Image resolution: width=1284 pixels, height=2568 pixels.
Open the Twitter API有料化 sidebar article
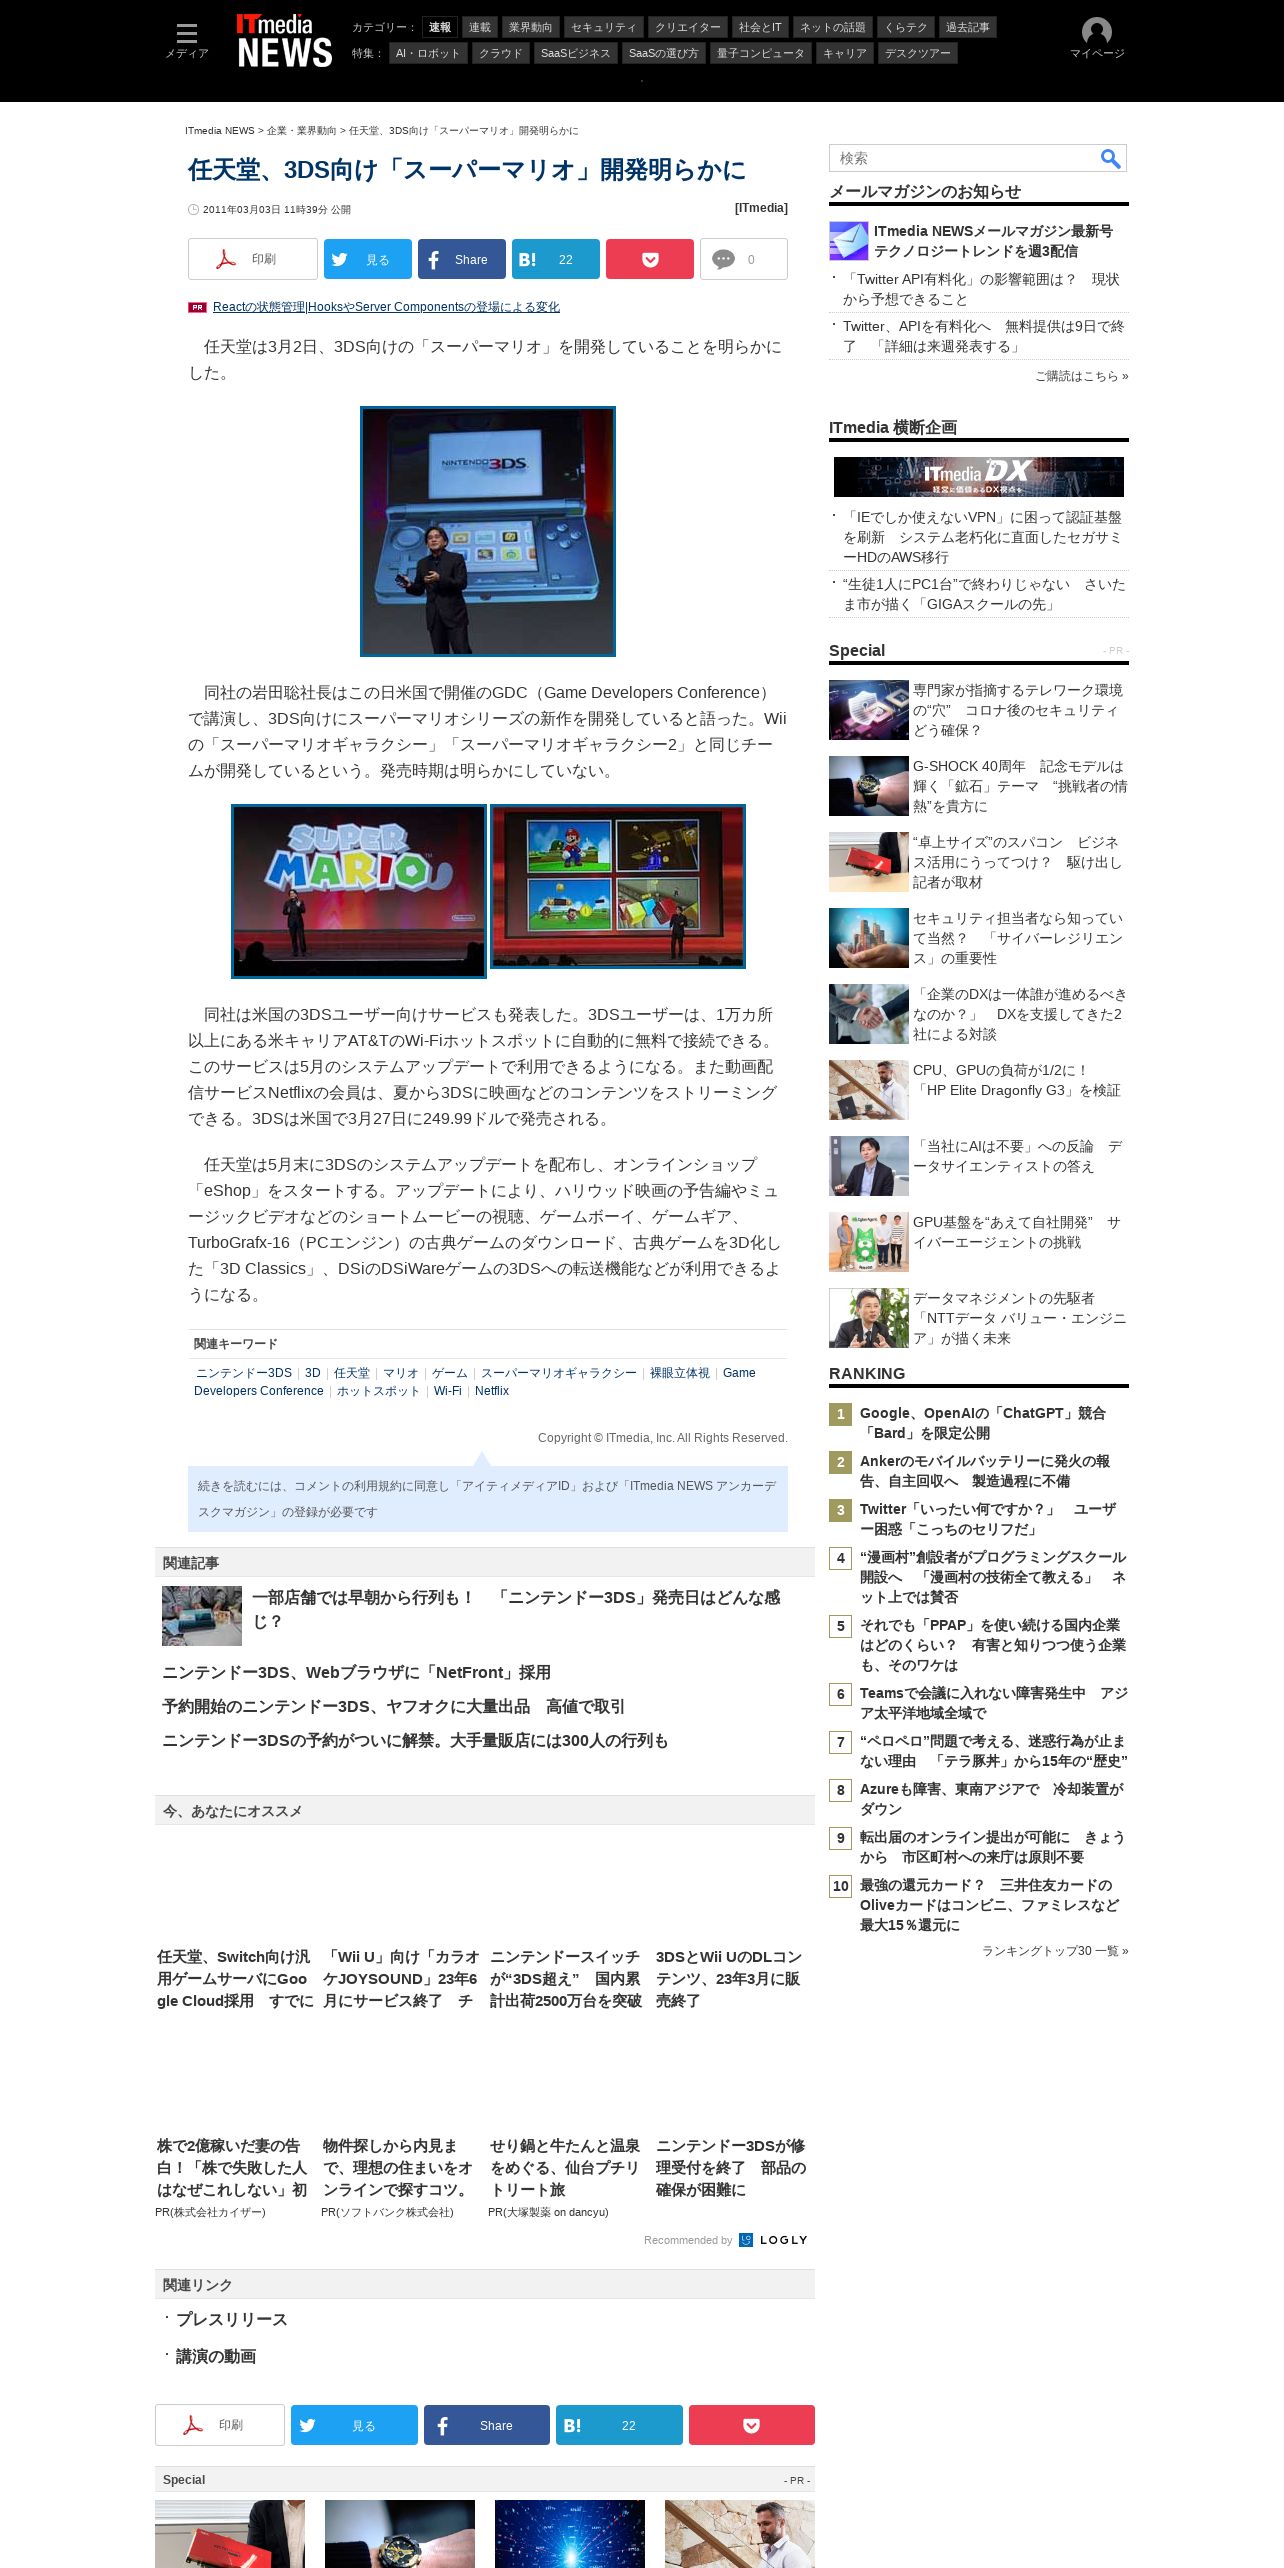[981, 289]
